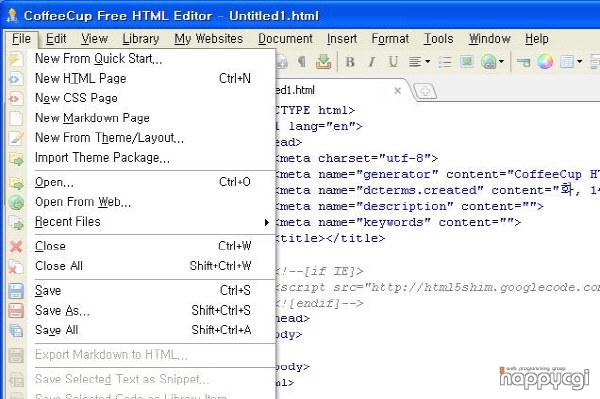
Task: Click the horizontal rule toolbar icon
Action: [523, 62]
